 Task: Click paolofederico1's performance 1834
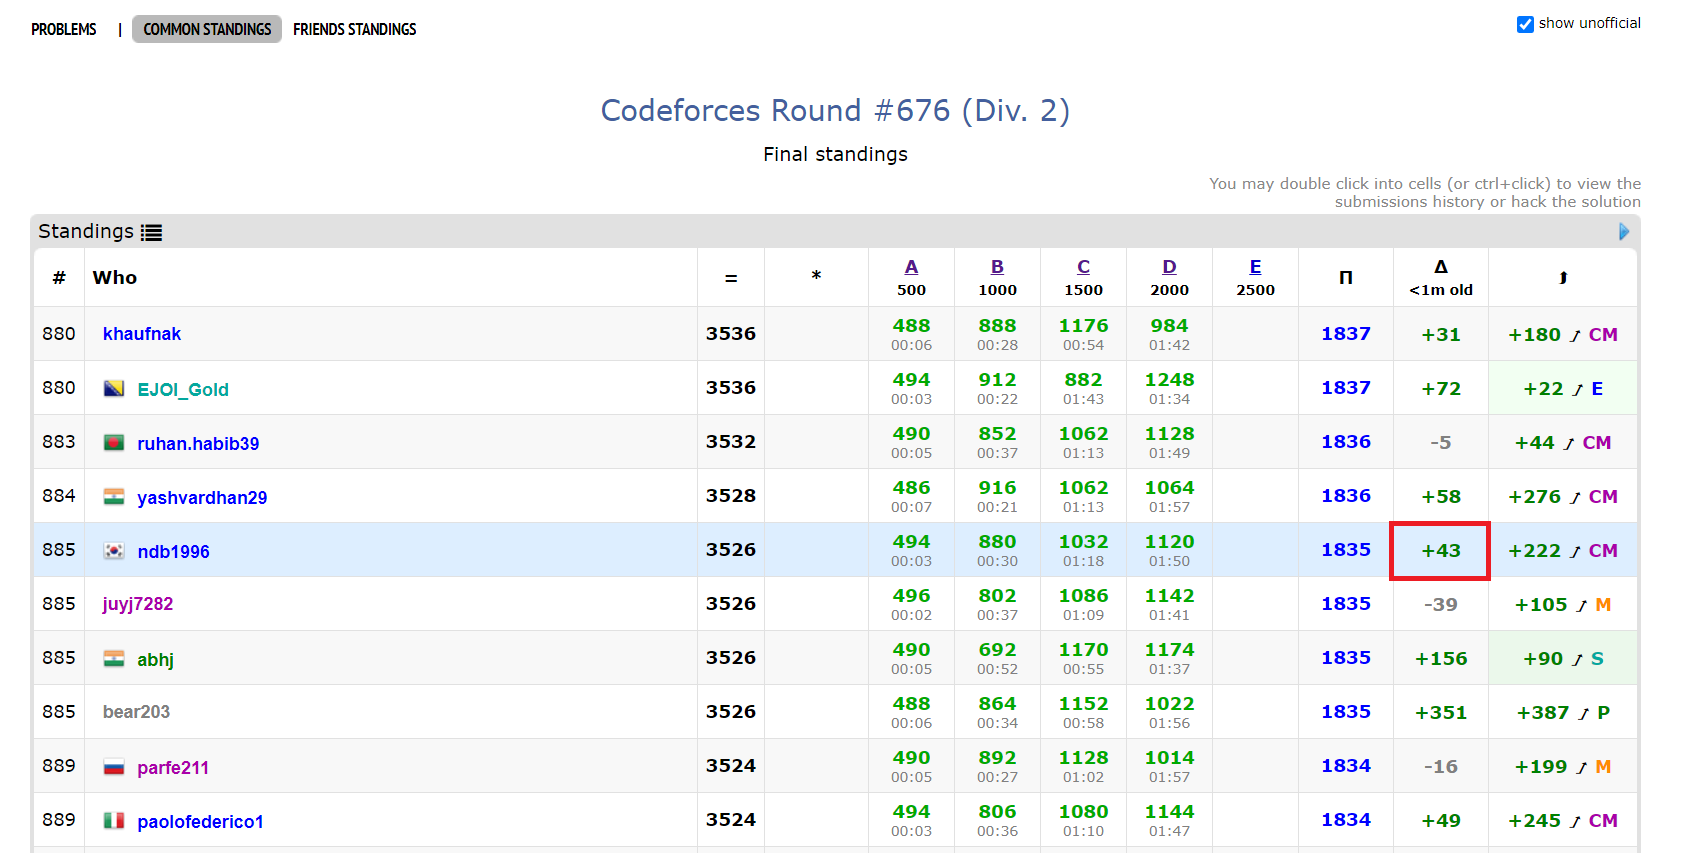1346,820
